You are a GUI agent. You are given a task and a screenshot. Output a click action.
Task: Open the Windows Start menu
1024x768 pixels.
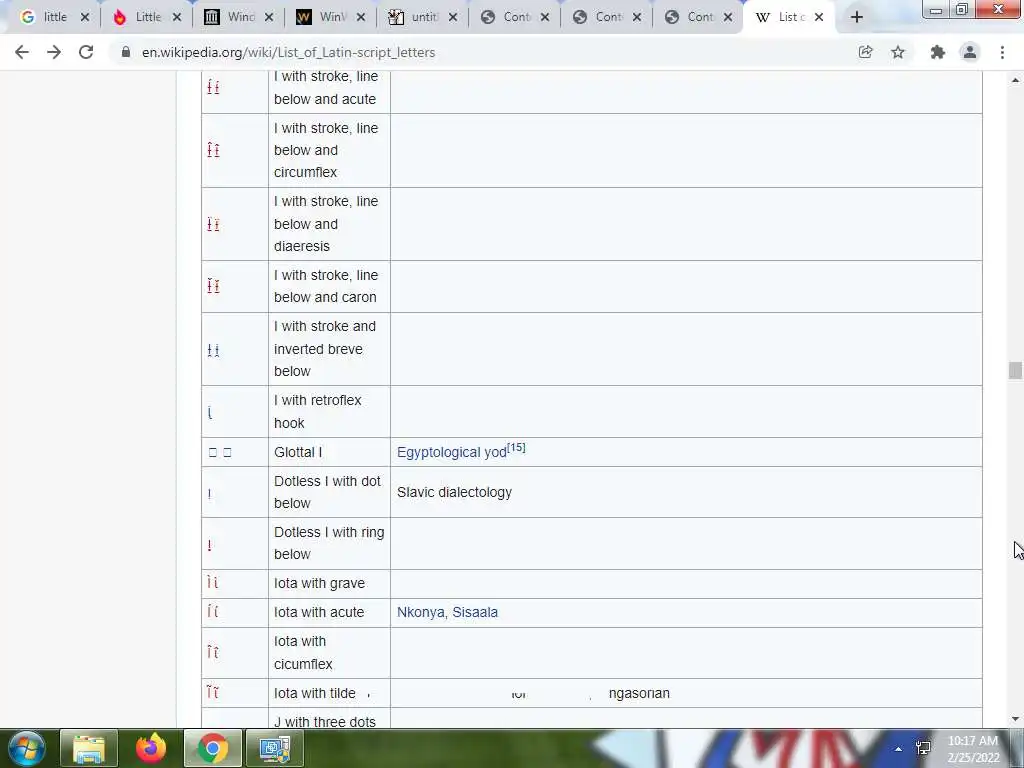(27, 748)
